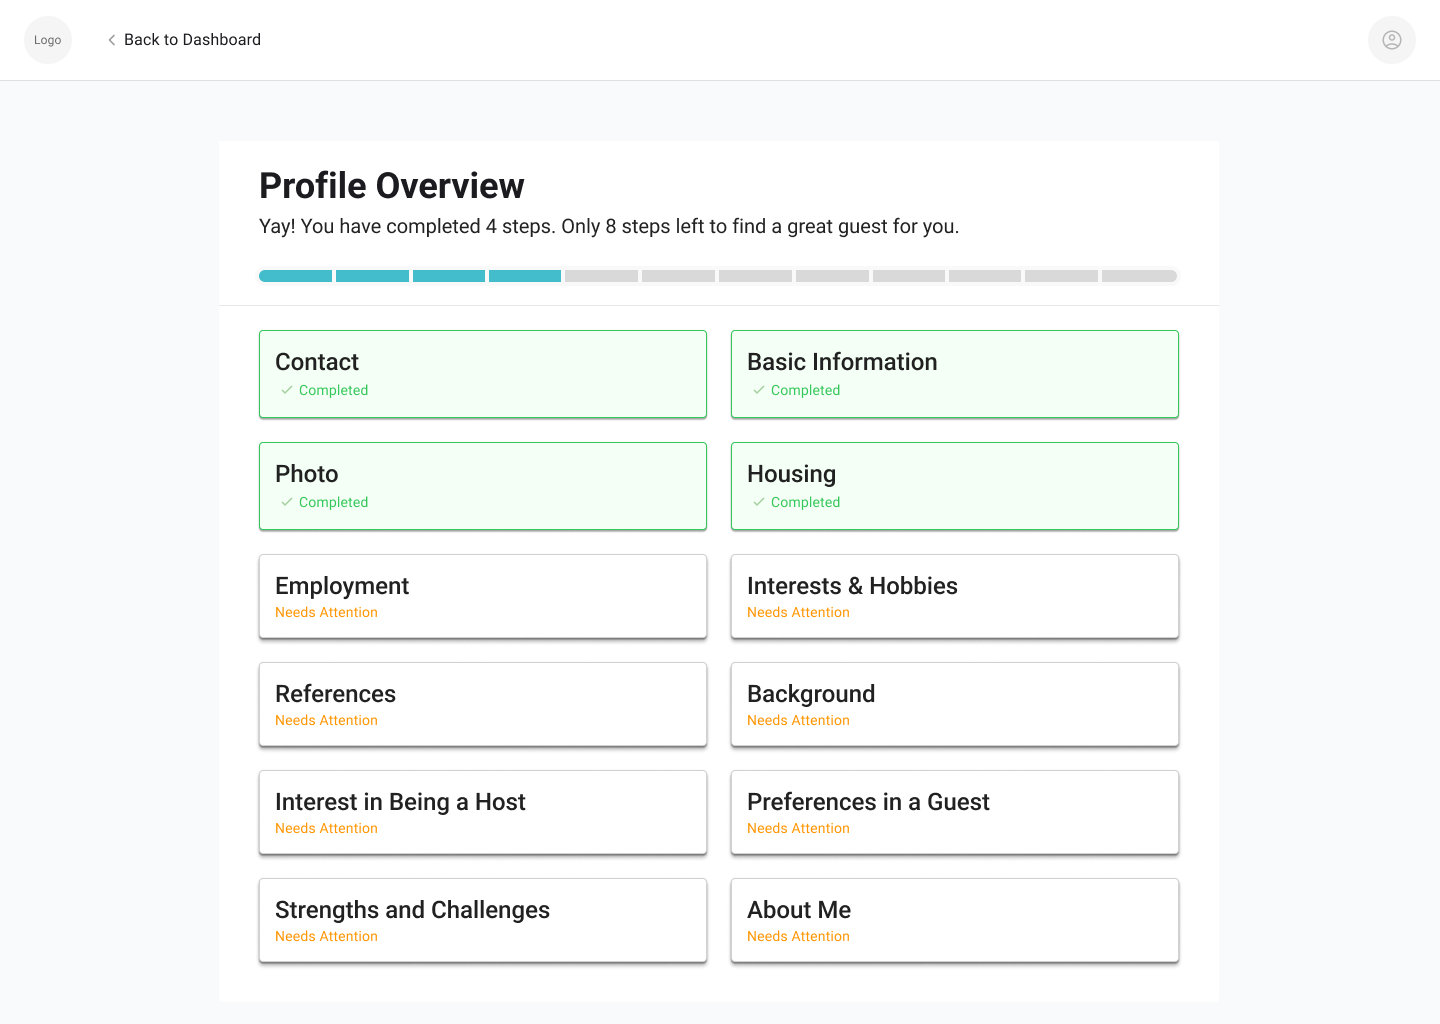Viewport: 1440px width, 1024px height.
Task: Select the Background section card
Action: [955, 704]
